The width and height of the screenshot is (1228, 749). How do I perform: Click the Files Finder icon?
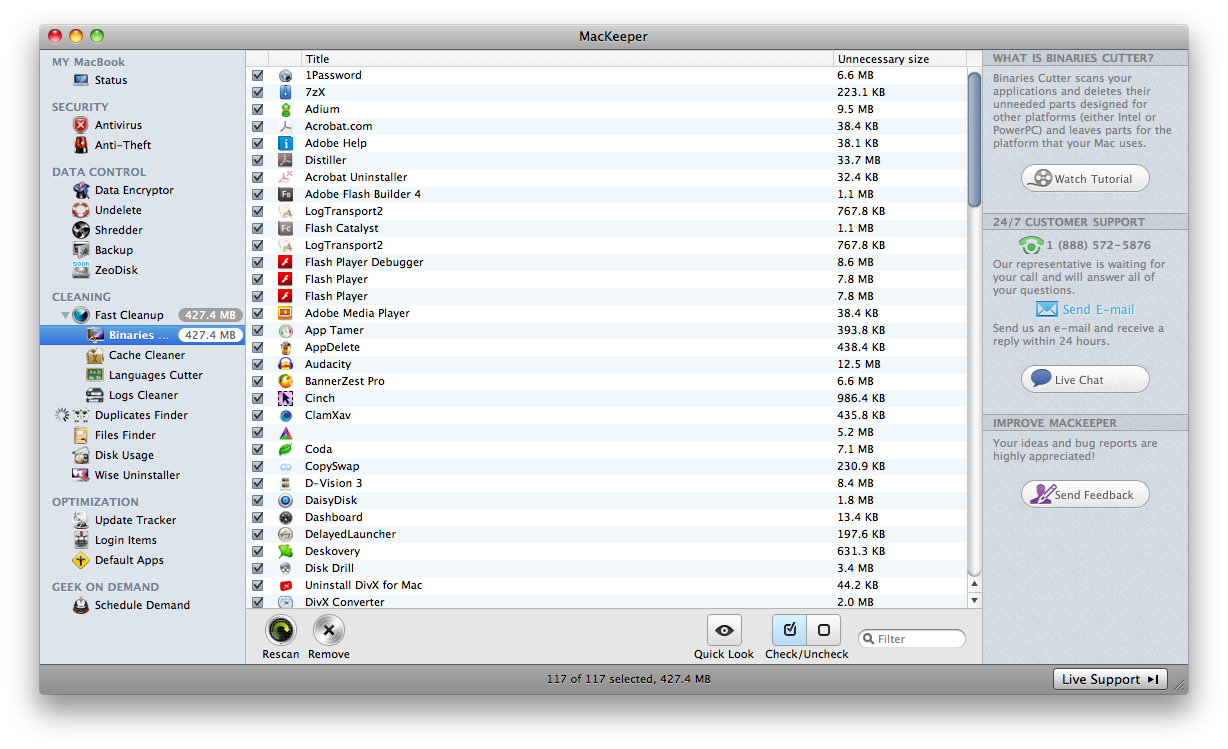(x=81, y=435)
